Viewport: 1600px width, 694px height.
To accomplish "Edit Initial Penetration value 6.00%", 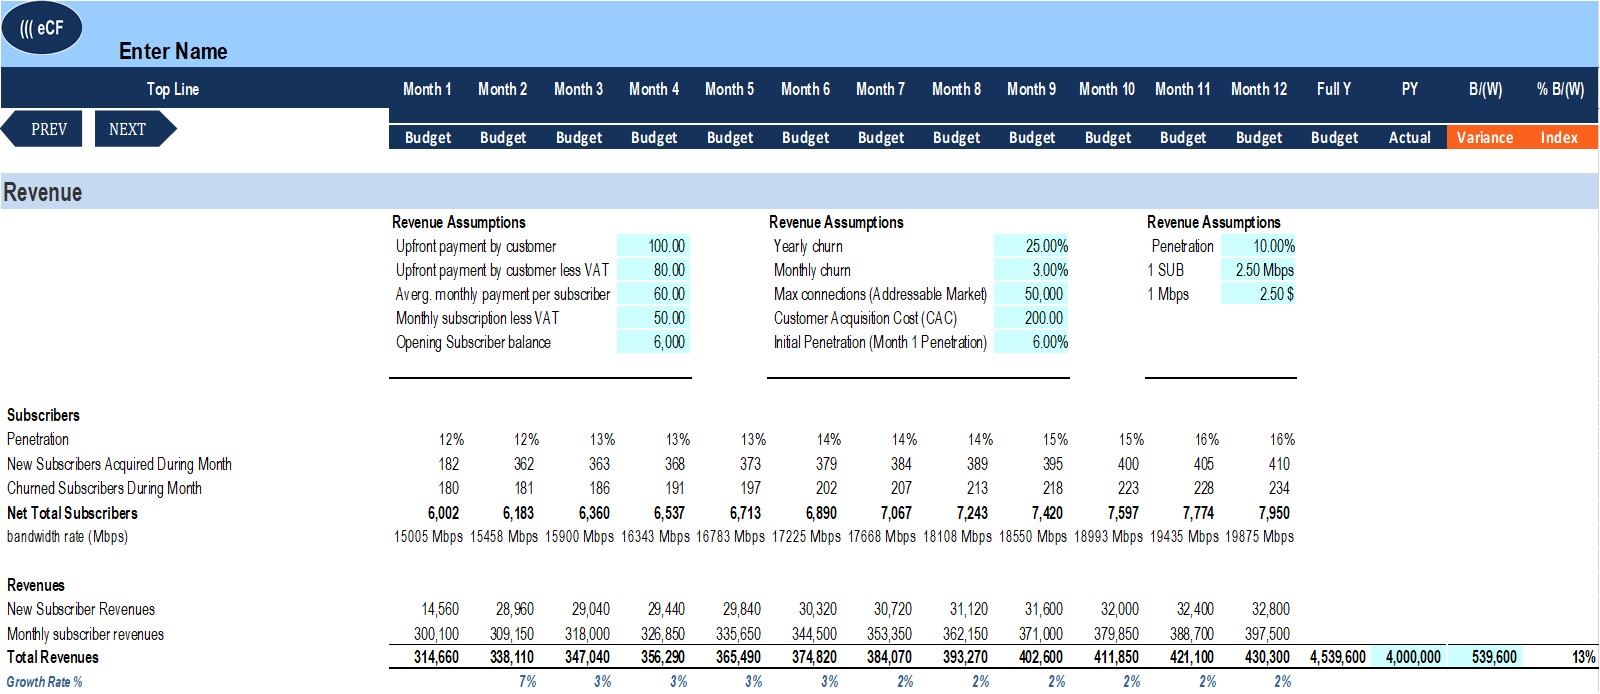I will pos(1032,342).
